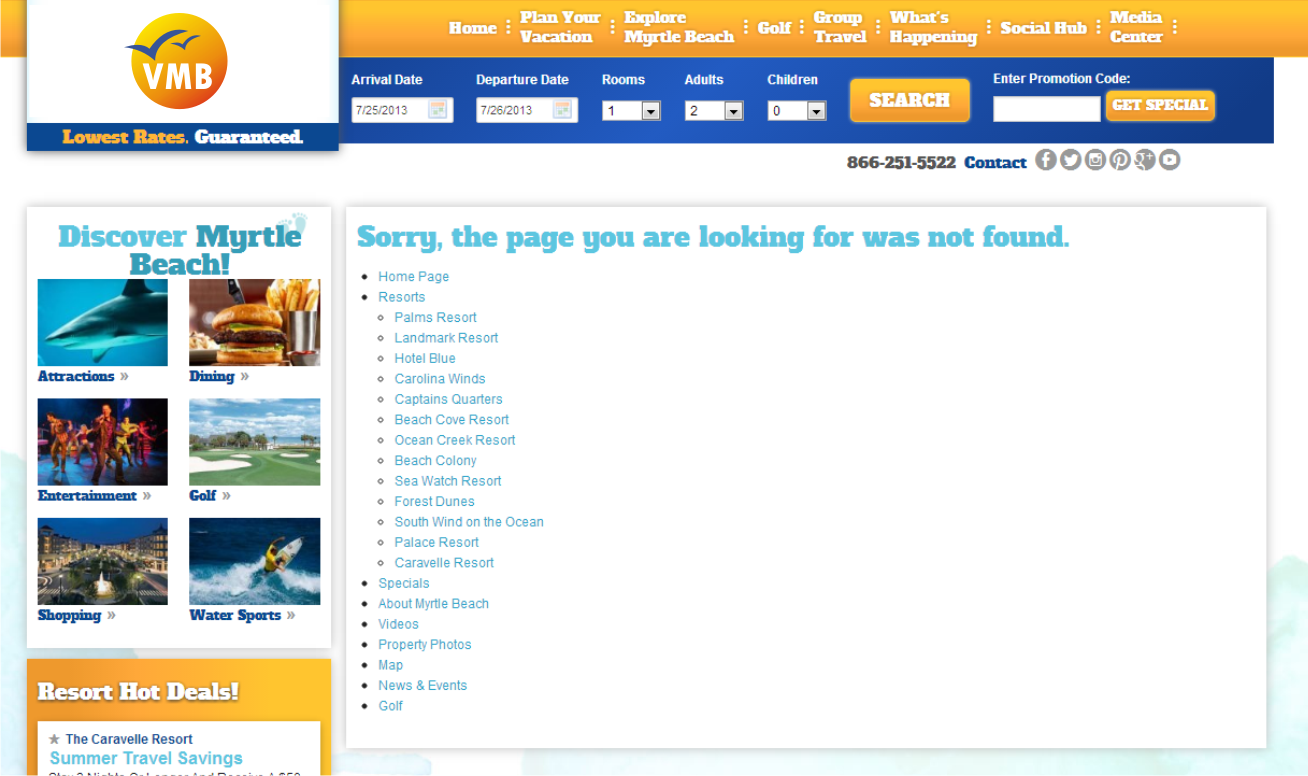This screenshot has width=1308, height=776.
Task: Select the Attractions shark thumbnail
Action: click(x=103, y=322)
